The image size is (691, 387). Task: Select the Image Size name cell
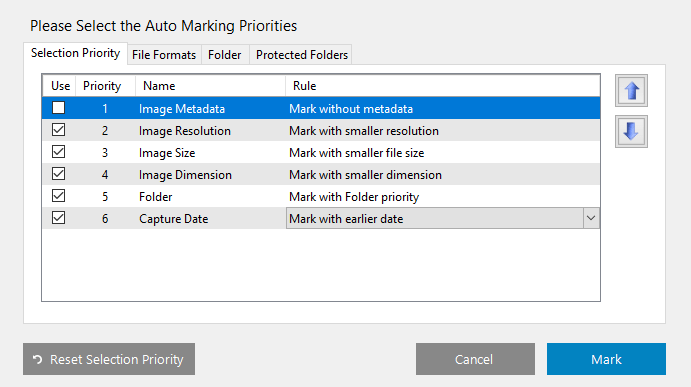[x=210, y=153]
